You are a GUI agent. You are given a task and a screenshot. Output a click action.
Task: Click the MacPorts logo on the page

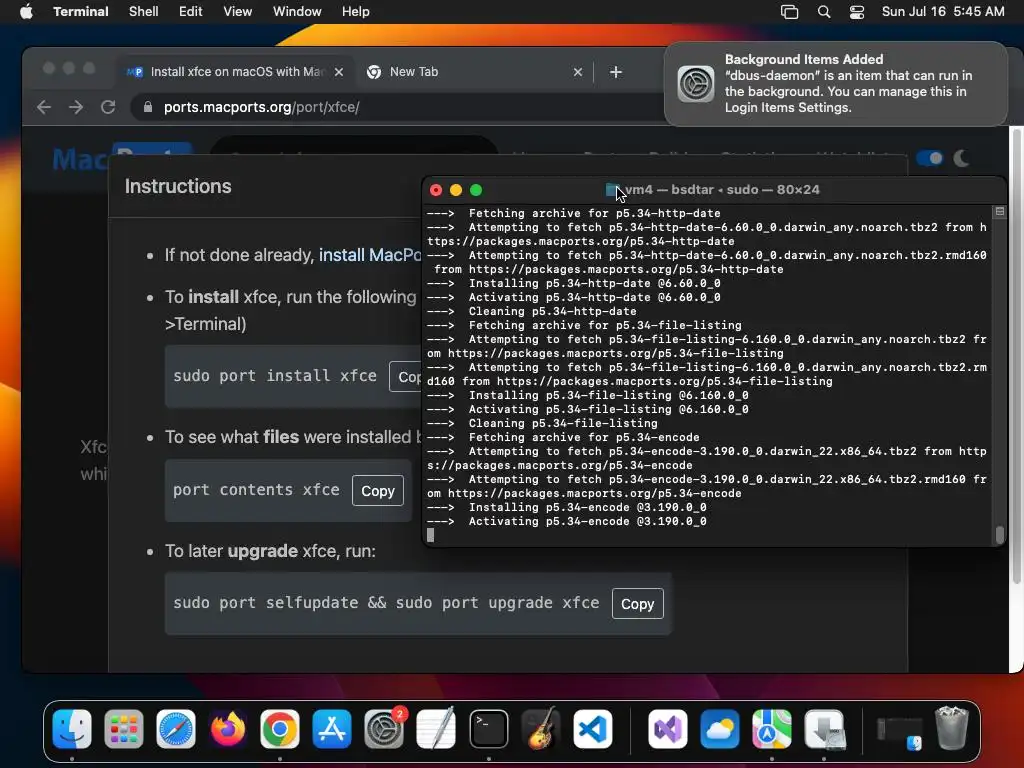click(x=121, y=159)
